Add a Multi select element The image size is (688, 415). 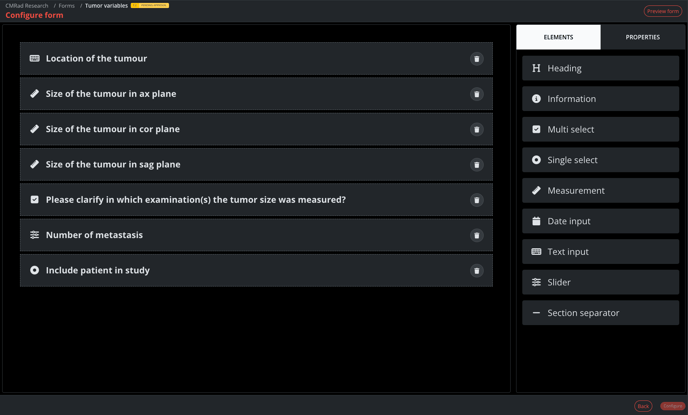(x=600, y=129)
